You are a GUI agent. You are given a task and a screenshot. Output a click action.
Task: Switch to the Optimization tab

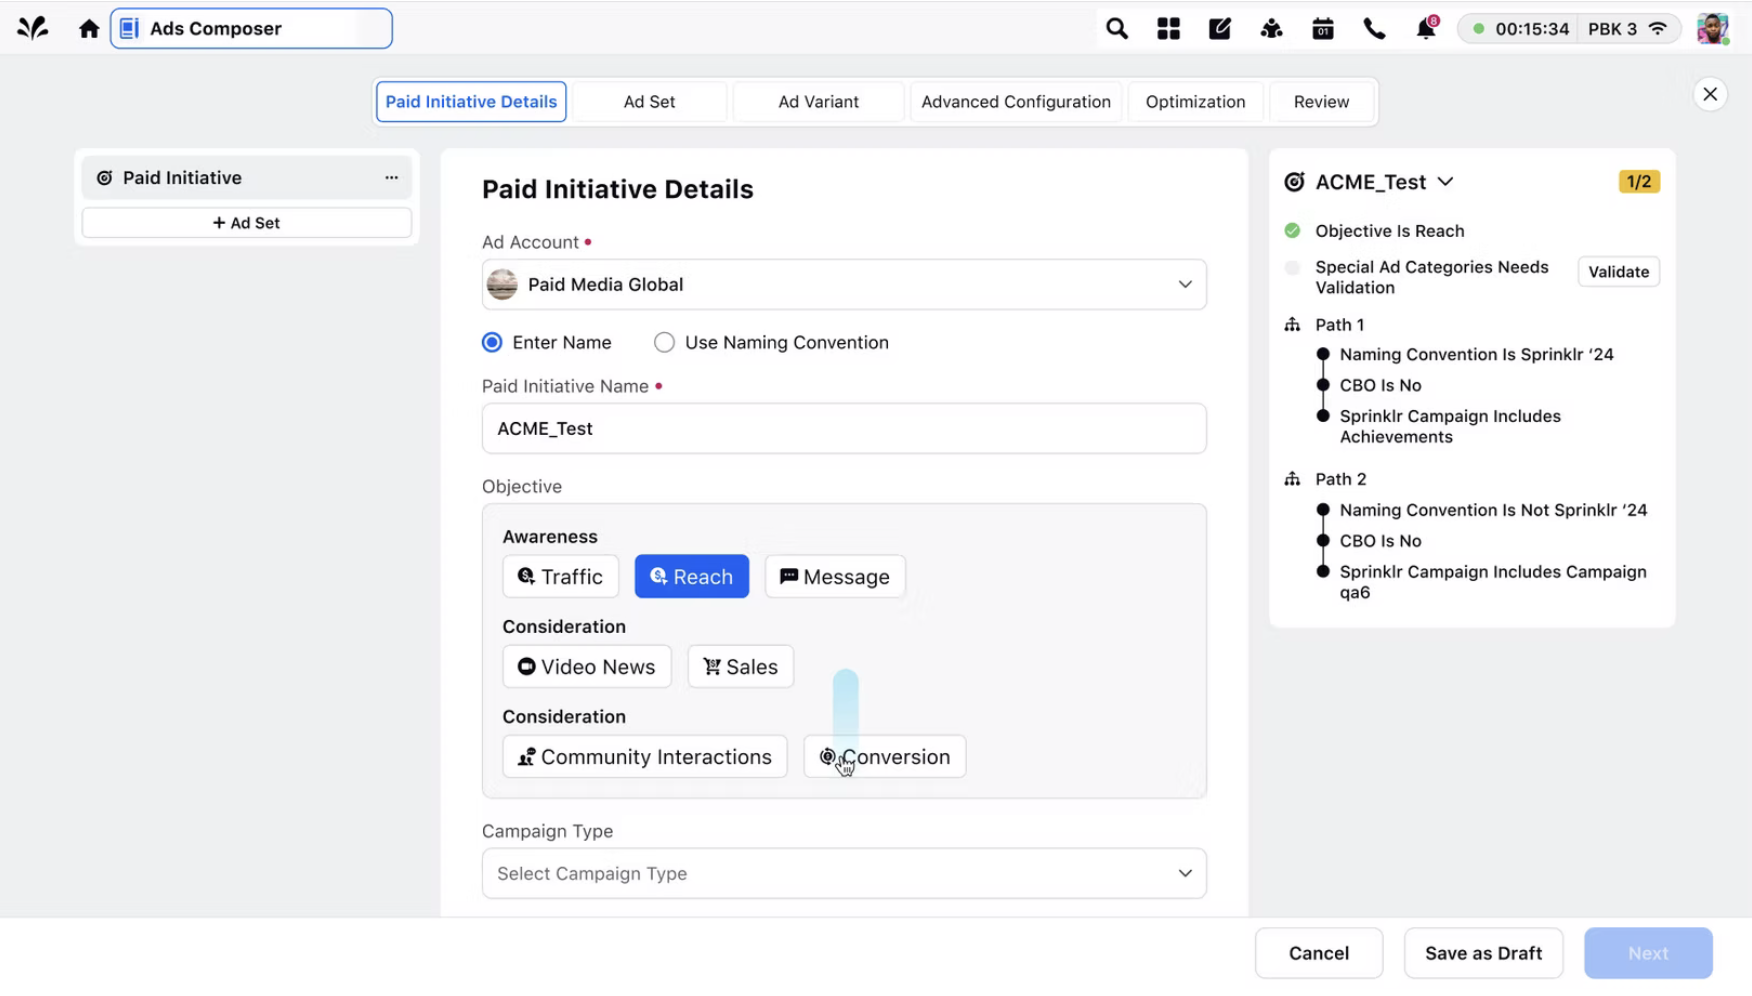pyautogui.click(x=1195, y=101)
